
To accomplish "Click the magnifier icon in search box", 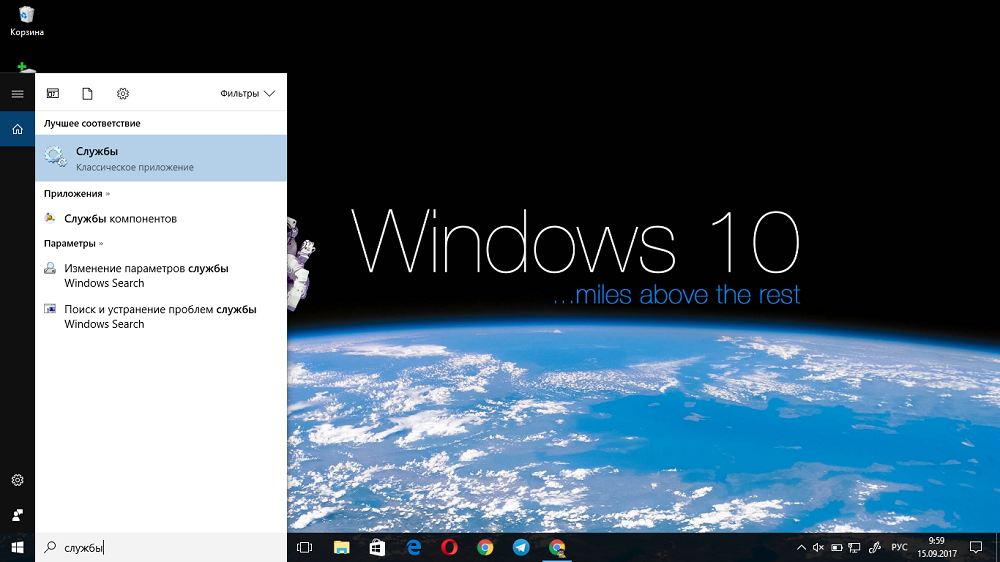I will click(50, 547).
